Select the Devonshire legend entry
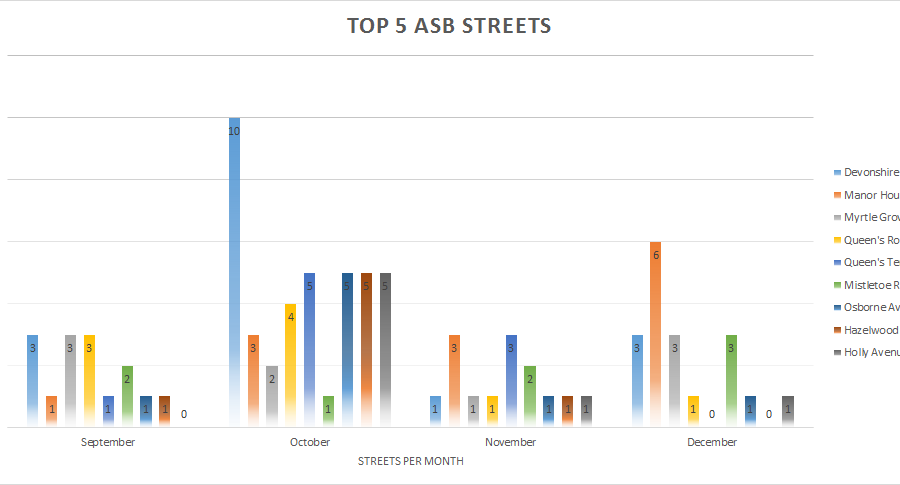The width and height of the screenshot is (900, 485). click(x=870, y=172)
